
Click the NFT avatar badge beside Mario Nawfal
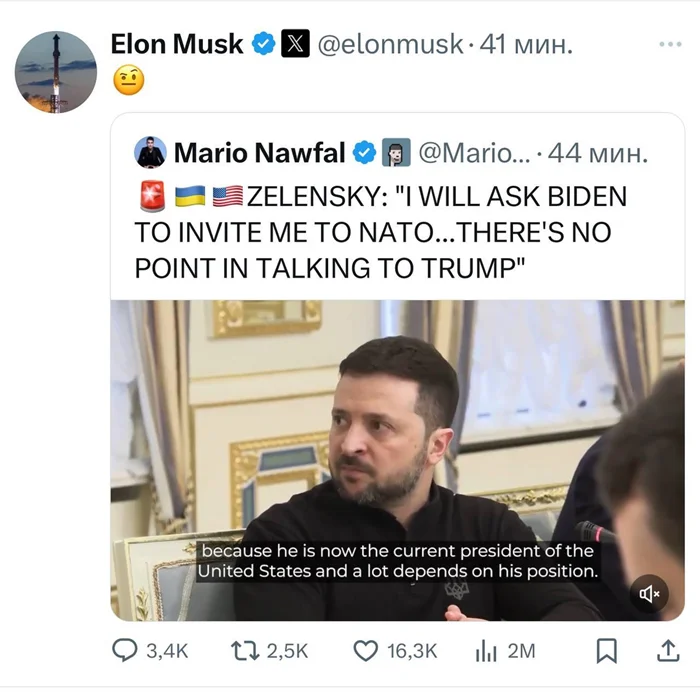pyautogui.click(x=396, y=153)
